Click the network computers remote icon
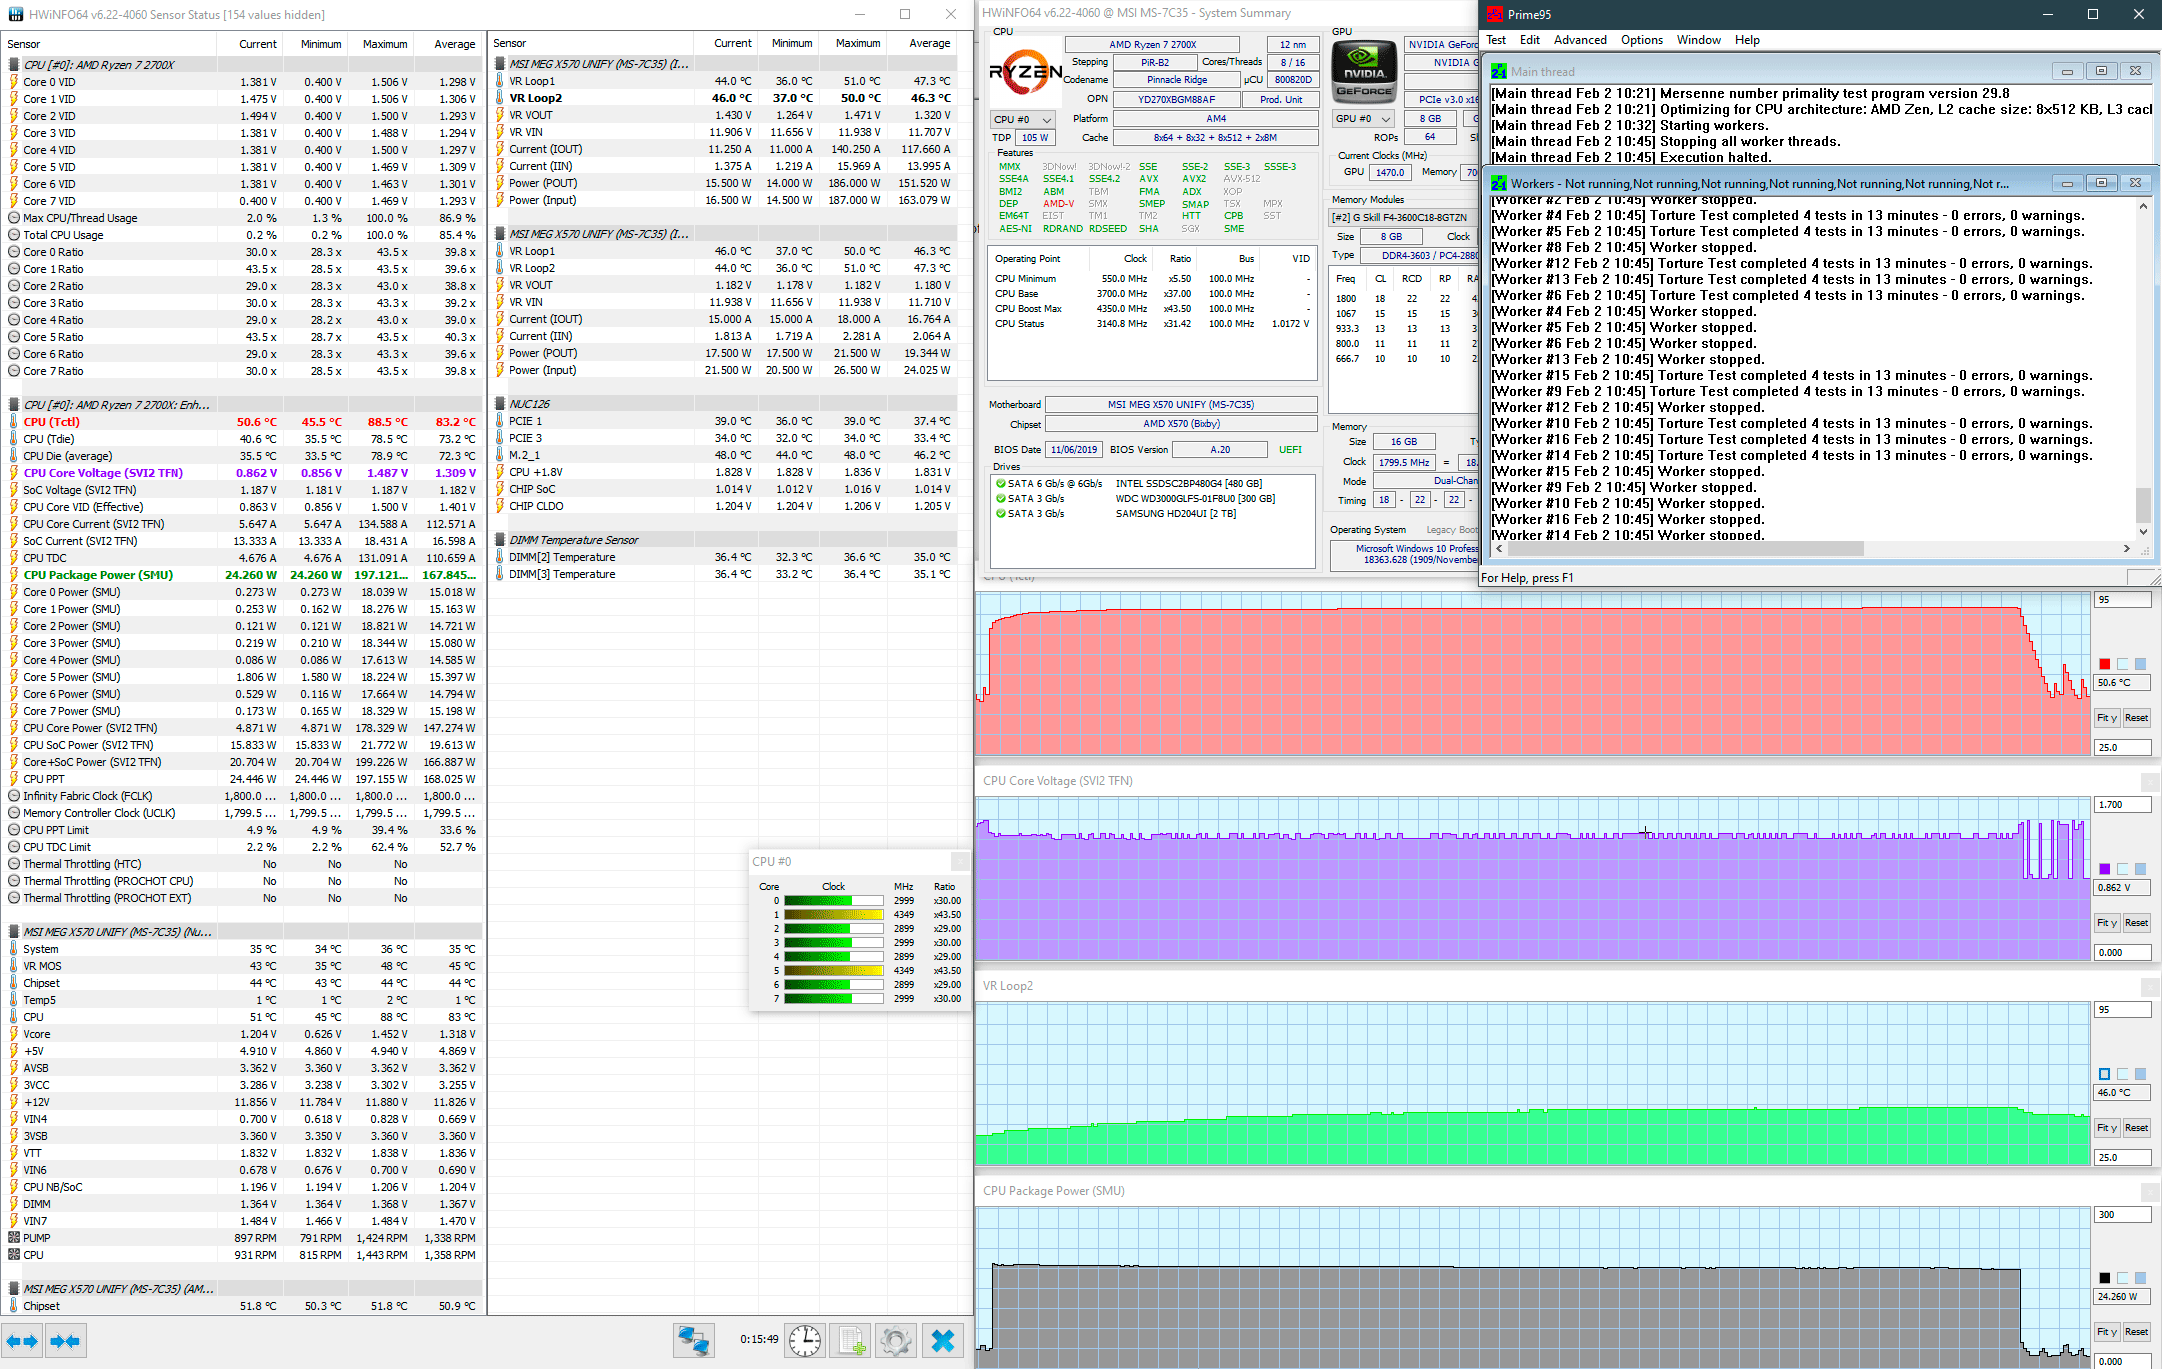The width and height of the screenshot is (2162, 1369). 694,1340
